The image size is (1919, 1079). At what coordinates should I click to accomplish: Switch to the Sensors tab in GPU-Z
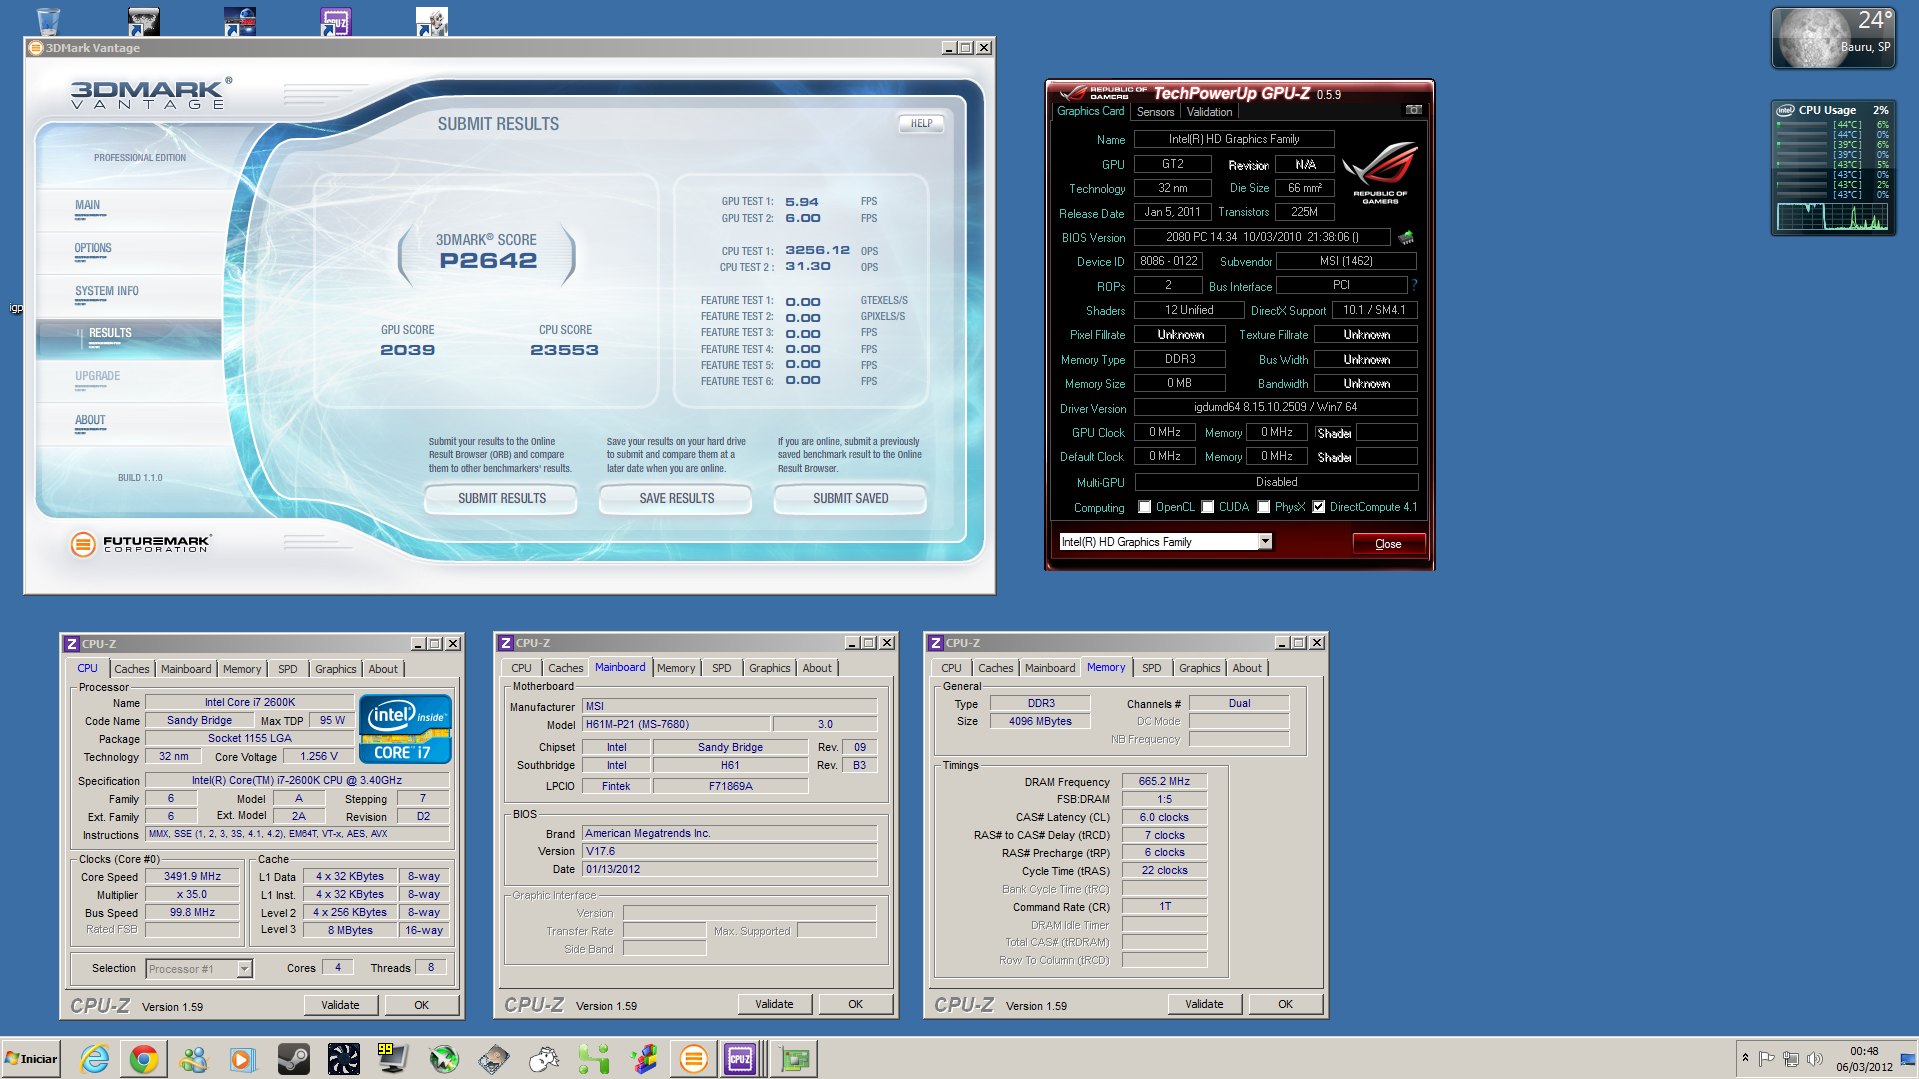[x=1155, y=112]
